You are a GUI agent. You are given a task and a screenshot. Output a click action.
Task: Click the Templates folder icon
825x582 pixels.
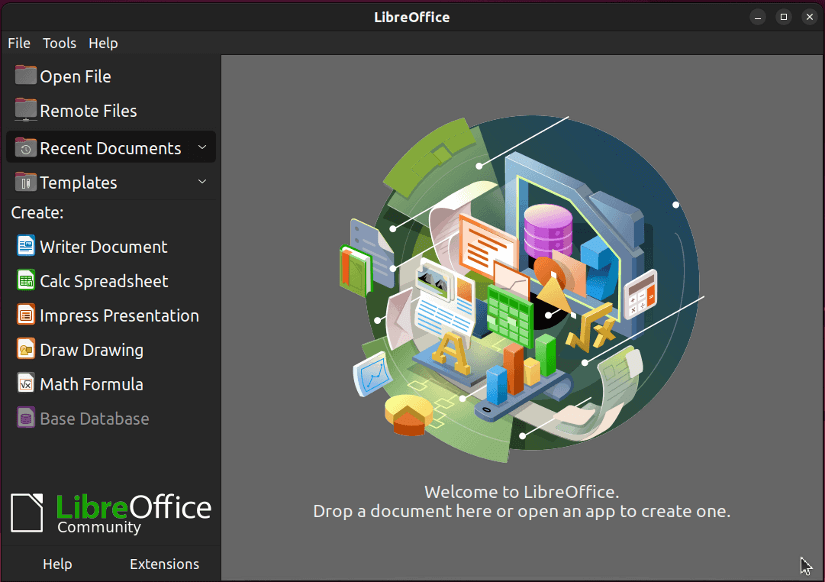25,182
